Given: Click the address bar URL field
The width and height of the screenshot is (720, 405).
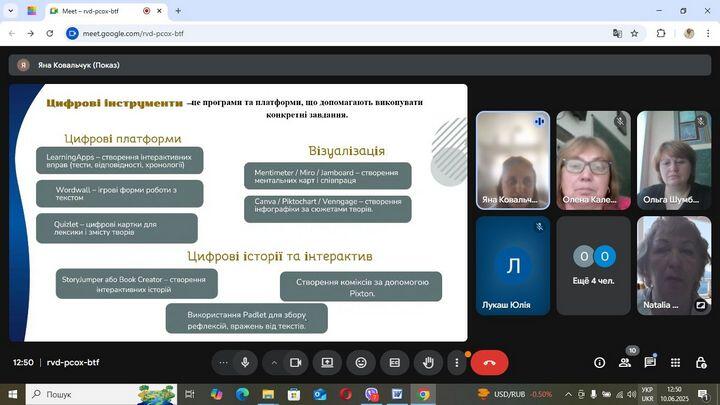Looking at the screenshot, I should 340,34.
